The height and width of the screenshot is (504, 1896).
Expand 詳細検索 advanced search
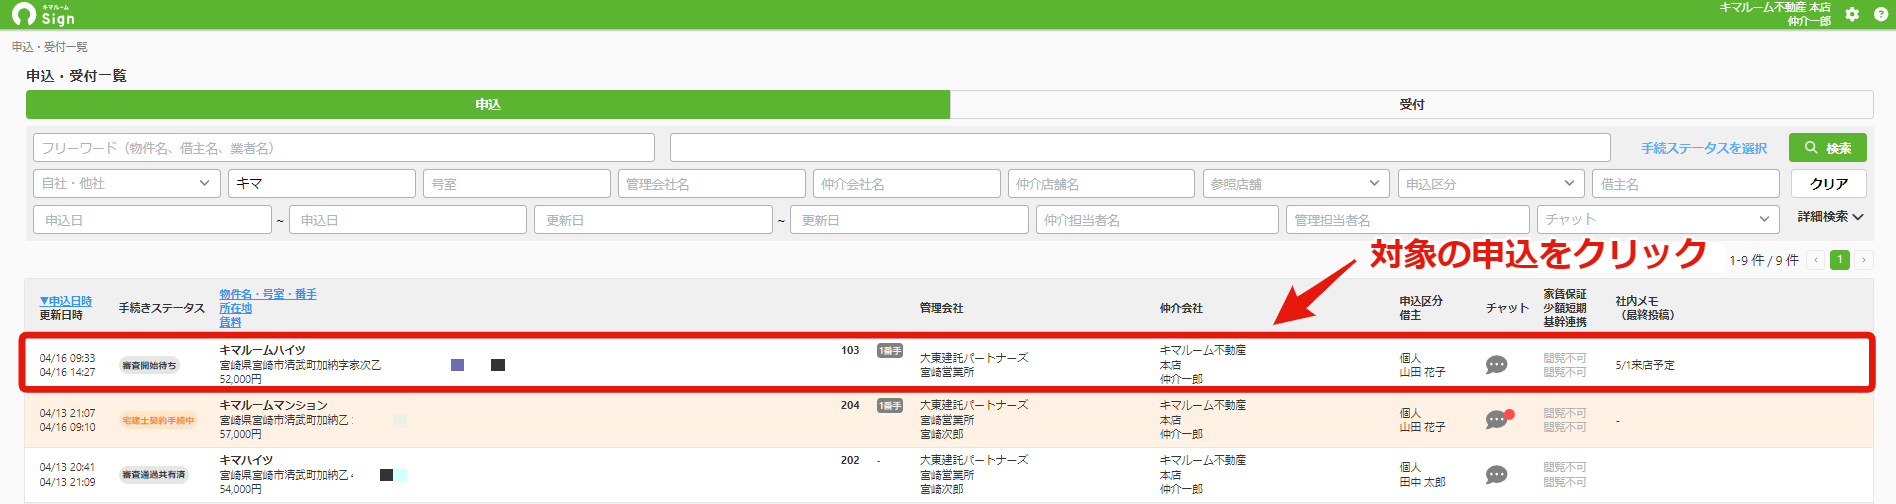(x=1830, y=217)
